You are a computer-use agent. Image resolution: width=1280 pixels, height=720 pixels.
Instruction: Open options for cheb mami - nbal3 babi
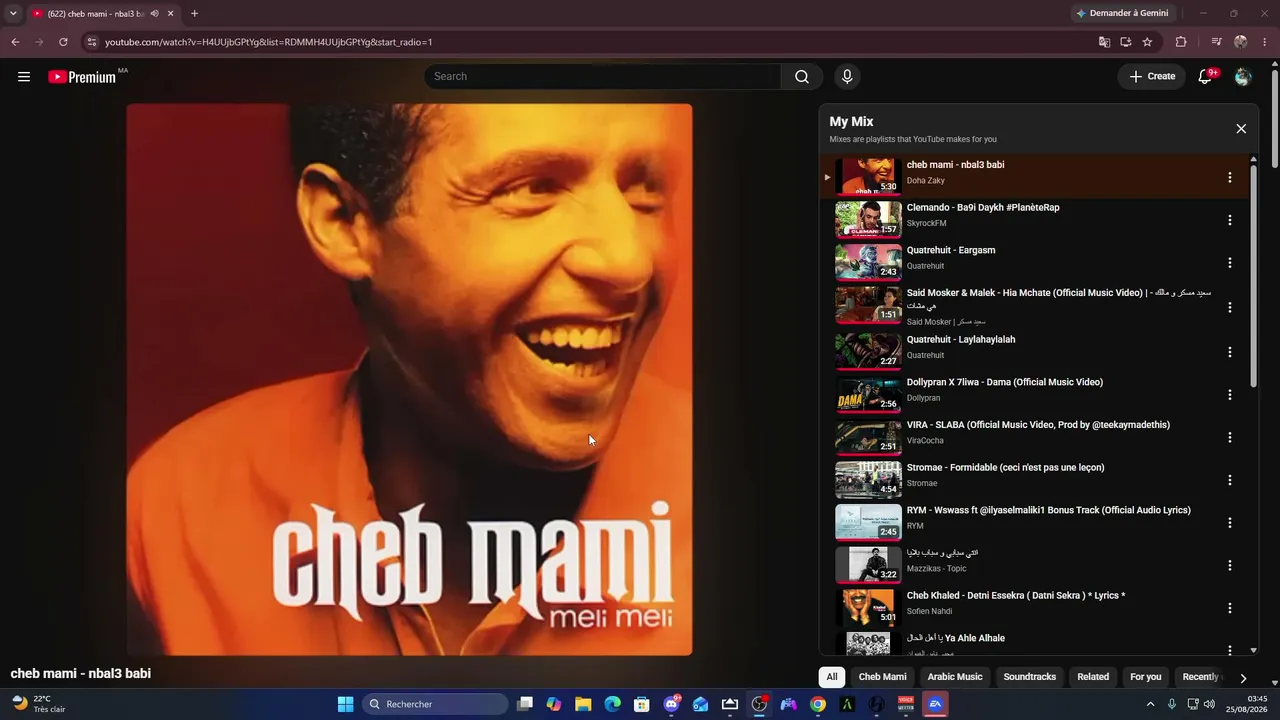pyautogui.click(x=1230, y=178)
